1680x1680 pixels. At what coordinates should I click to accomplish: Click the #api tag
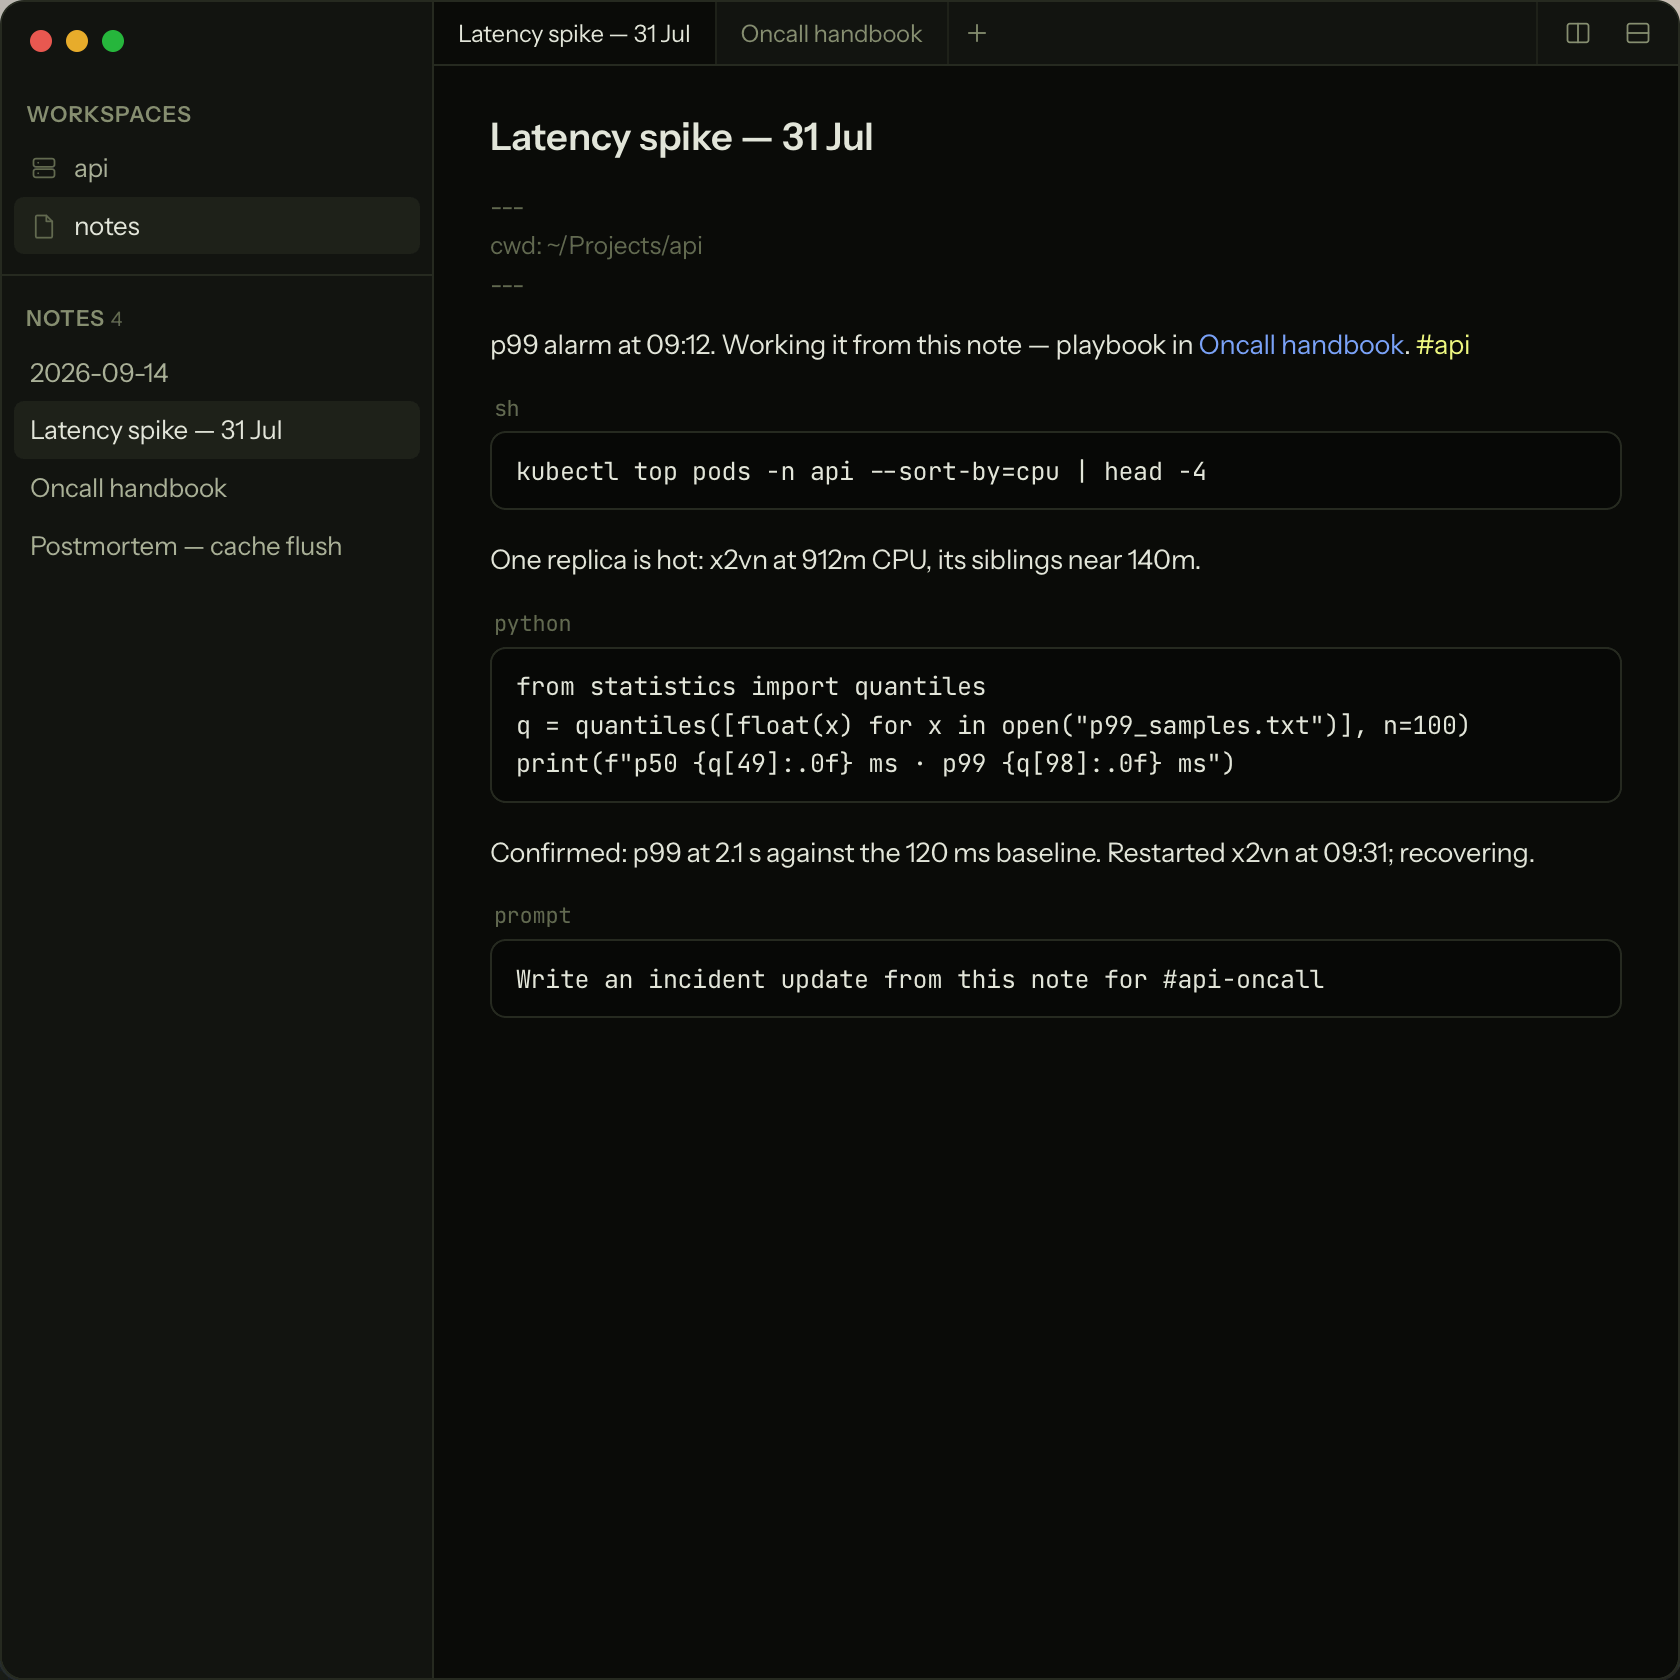point(1443,345)
